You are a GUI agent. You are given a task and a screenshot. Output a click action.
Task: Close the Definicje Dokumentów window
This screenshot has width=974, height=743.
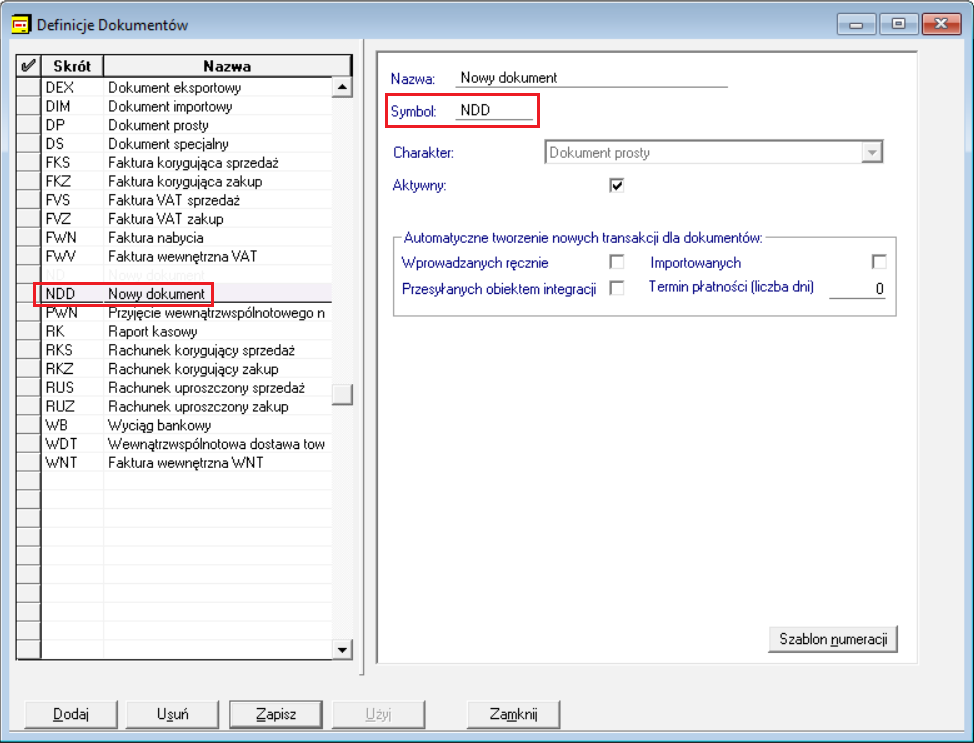tap(941, 24)
